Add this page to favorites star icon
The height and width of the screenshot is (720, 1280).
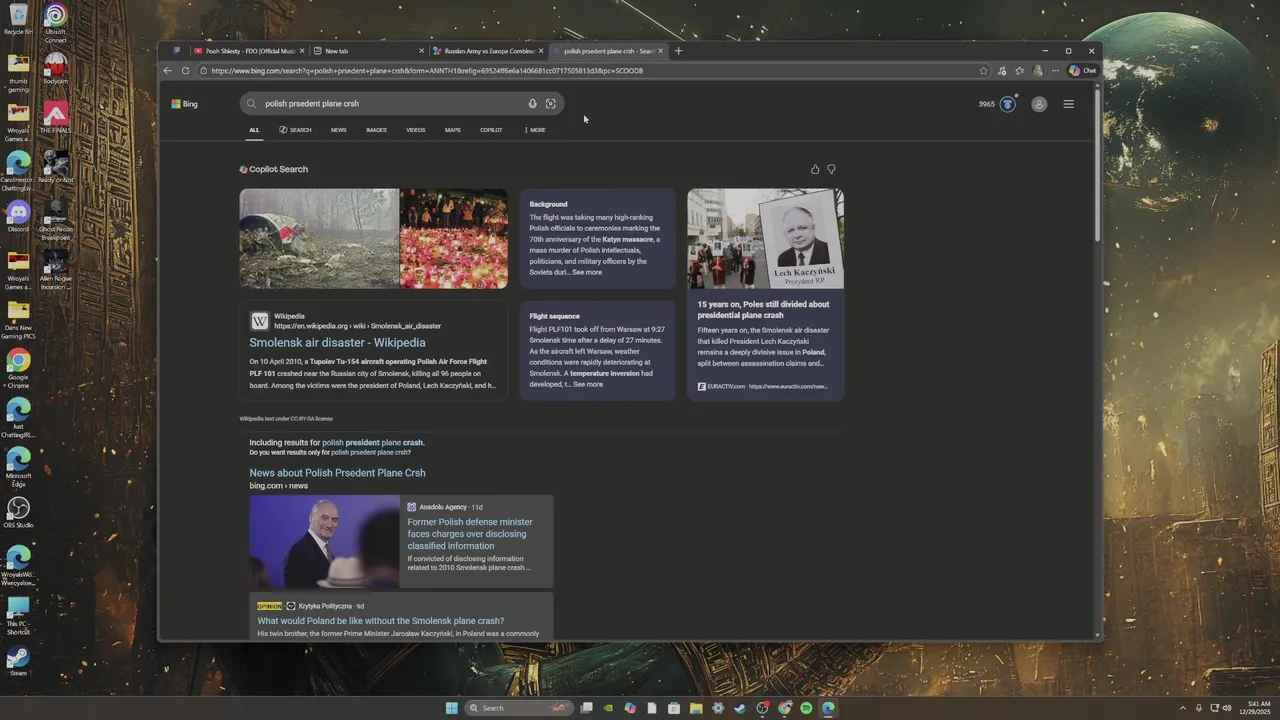coord(984,71)
